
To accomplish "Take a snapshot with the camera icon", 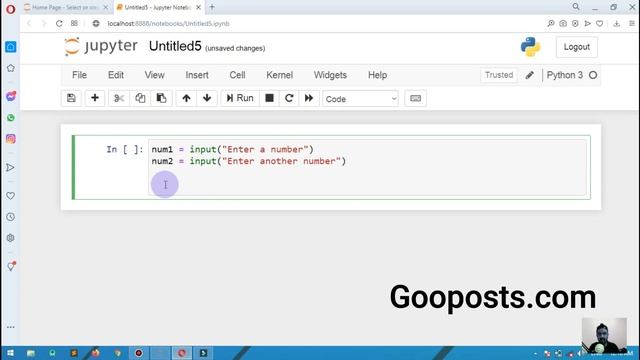I will [x=563, y=24].
